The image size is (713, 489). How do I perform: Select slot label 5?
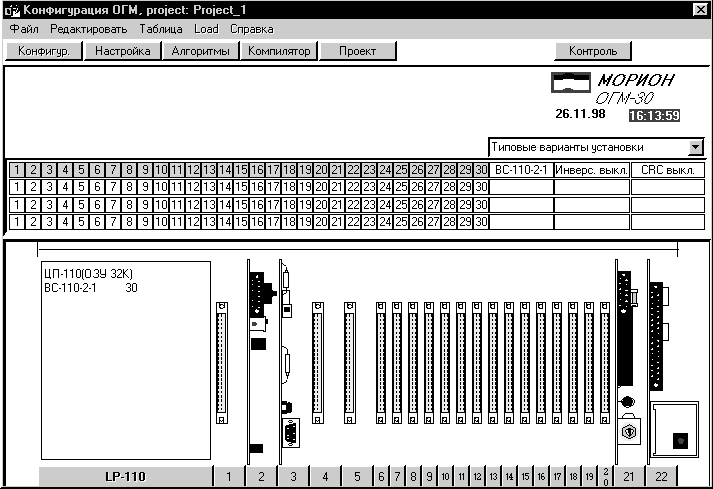pyautogui.click(x=357, y=477)
